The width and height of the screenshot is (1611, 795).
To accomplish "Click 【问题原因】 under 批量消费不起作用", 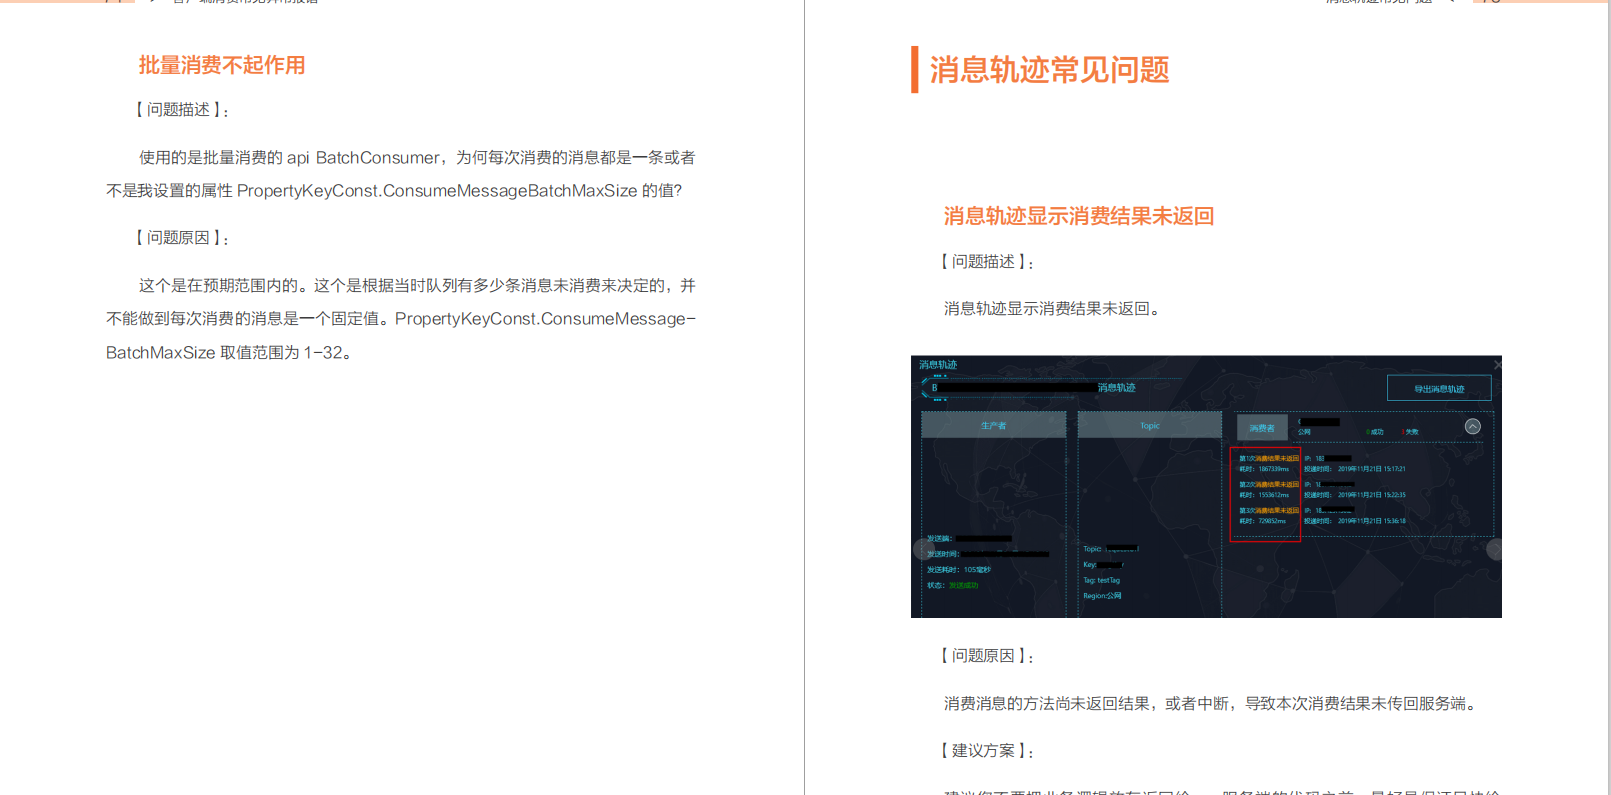I will coord(183,238).
